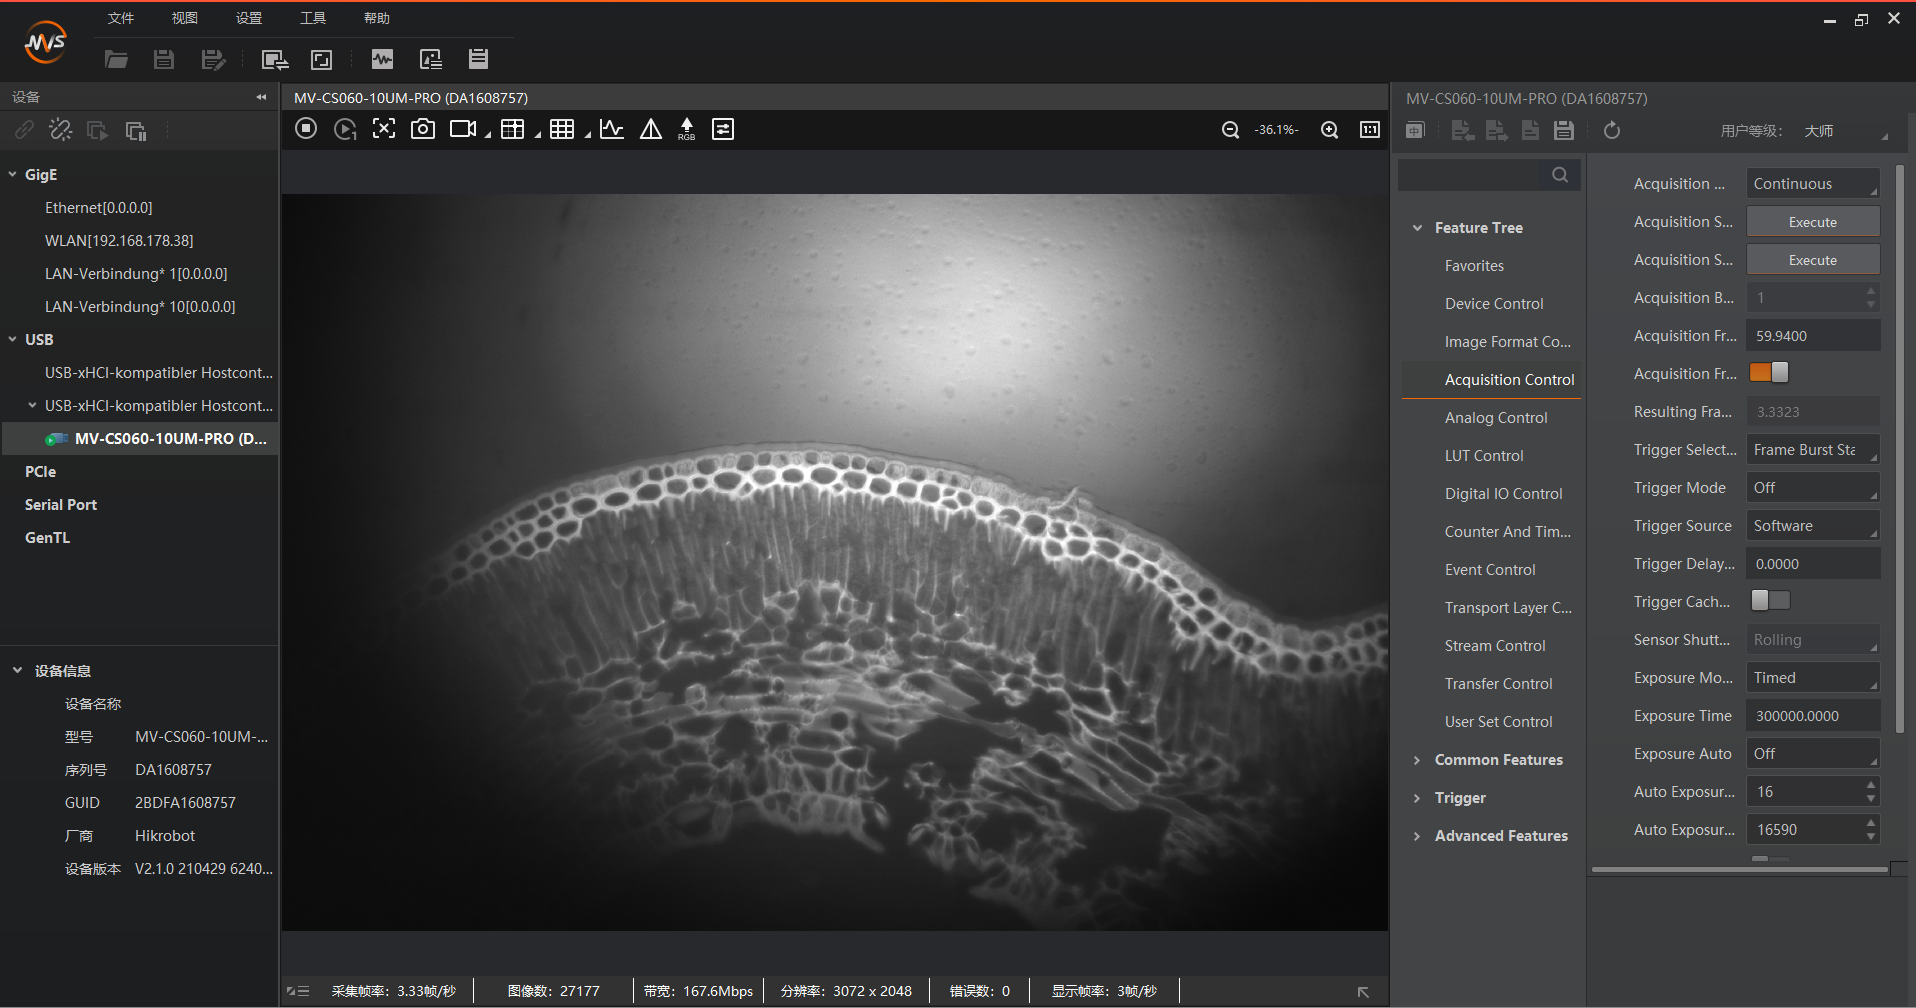Toggle Acquisition Frame Rate enable switch

pos(1769,373)
